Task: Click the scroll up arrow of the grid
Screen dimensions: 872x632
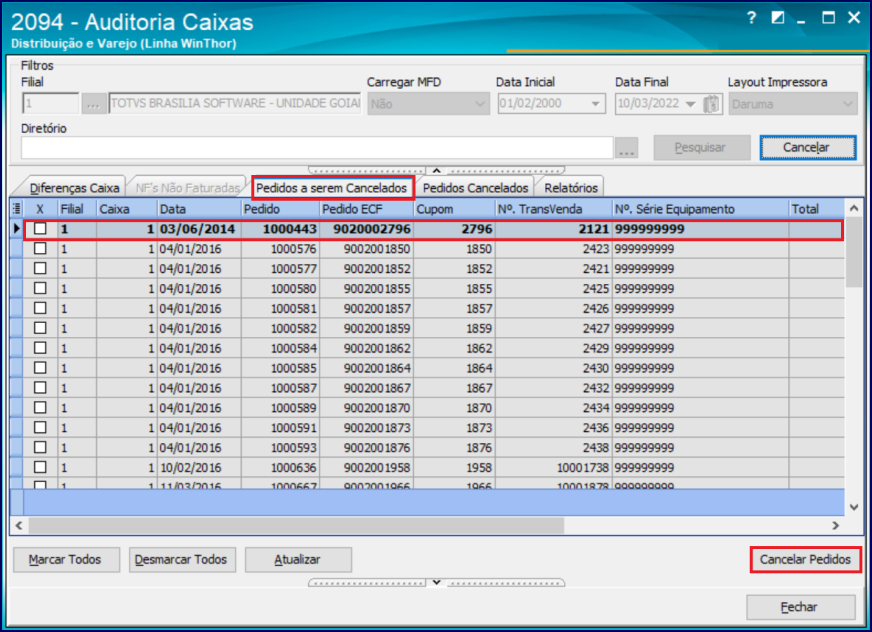Action: (x=854, y=208)
